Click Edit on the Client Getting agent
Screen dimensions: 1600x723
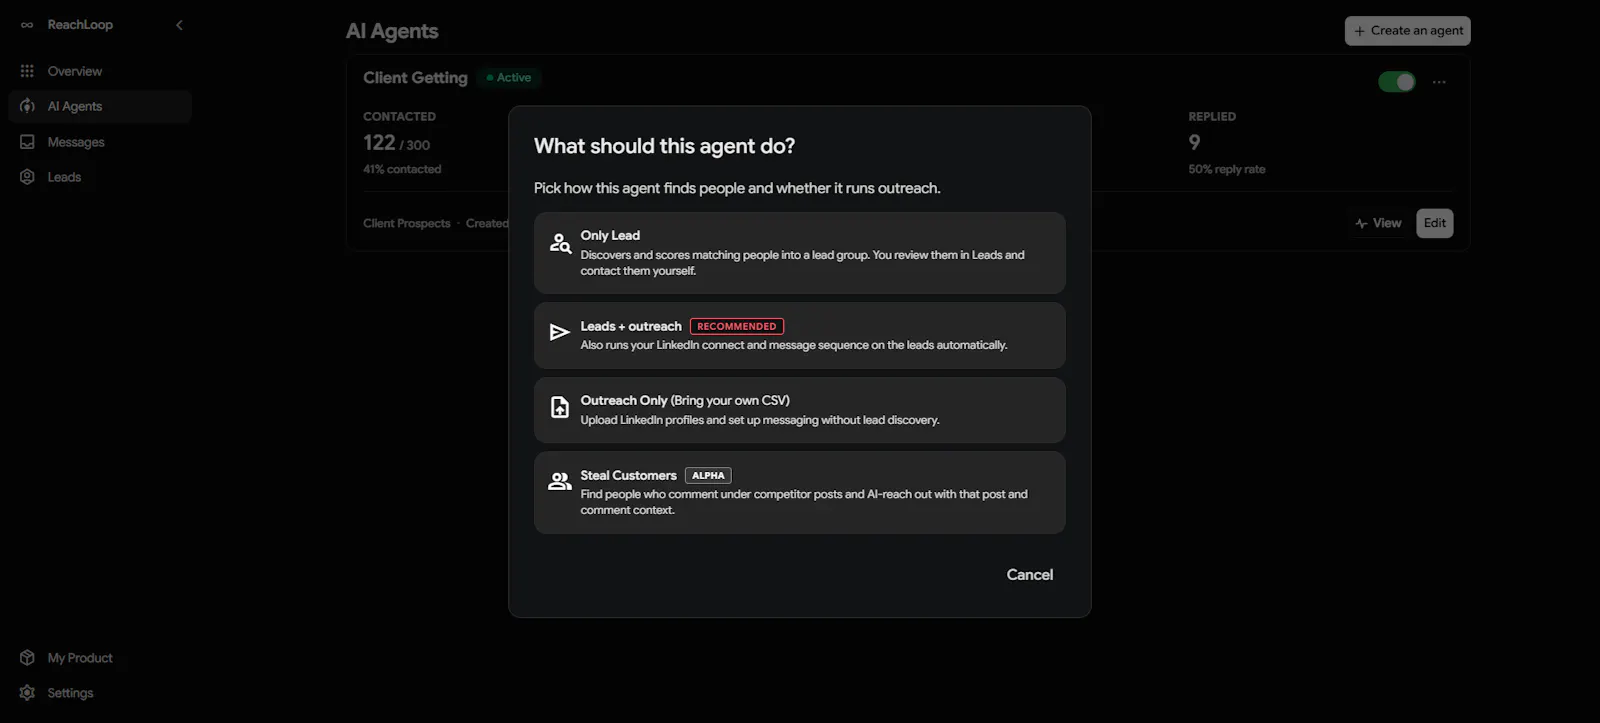pos(1435,223)
